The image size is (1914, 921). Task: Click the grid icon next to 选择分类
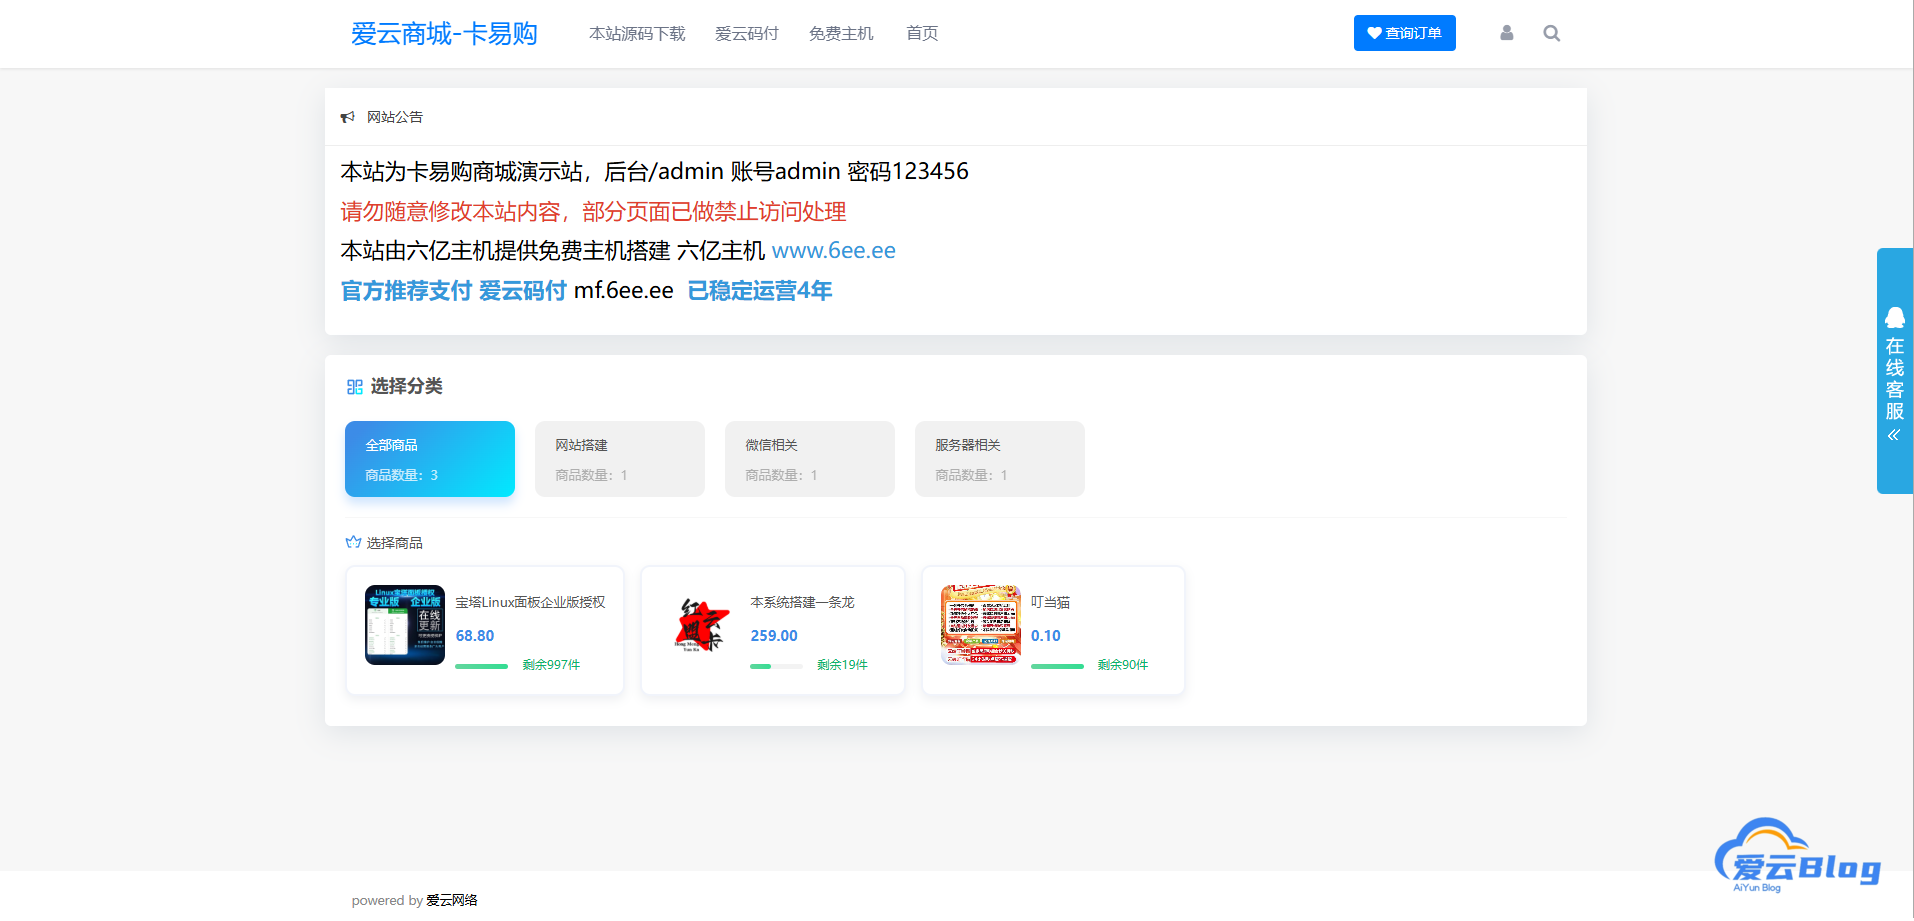(354, 386)
